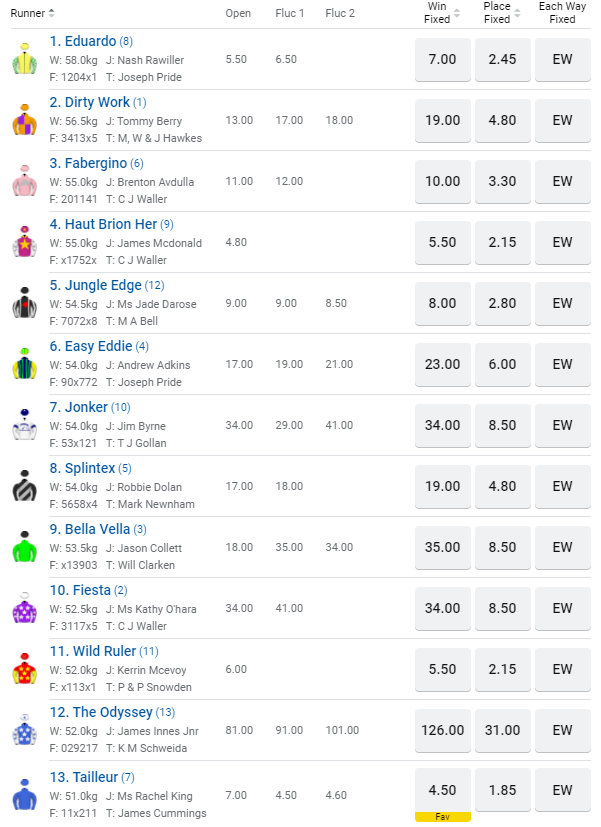This screenshot has height=827, width=601.
Task: Sort by the Win Fixed column arrows
Action: pos(457,13)
